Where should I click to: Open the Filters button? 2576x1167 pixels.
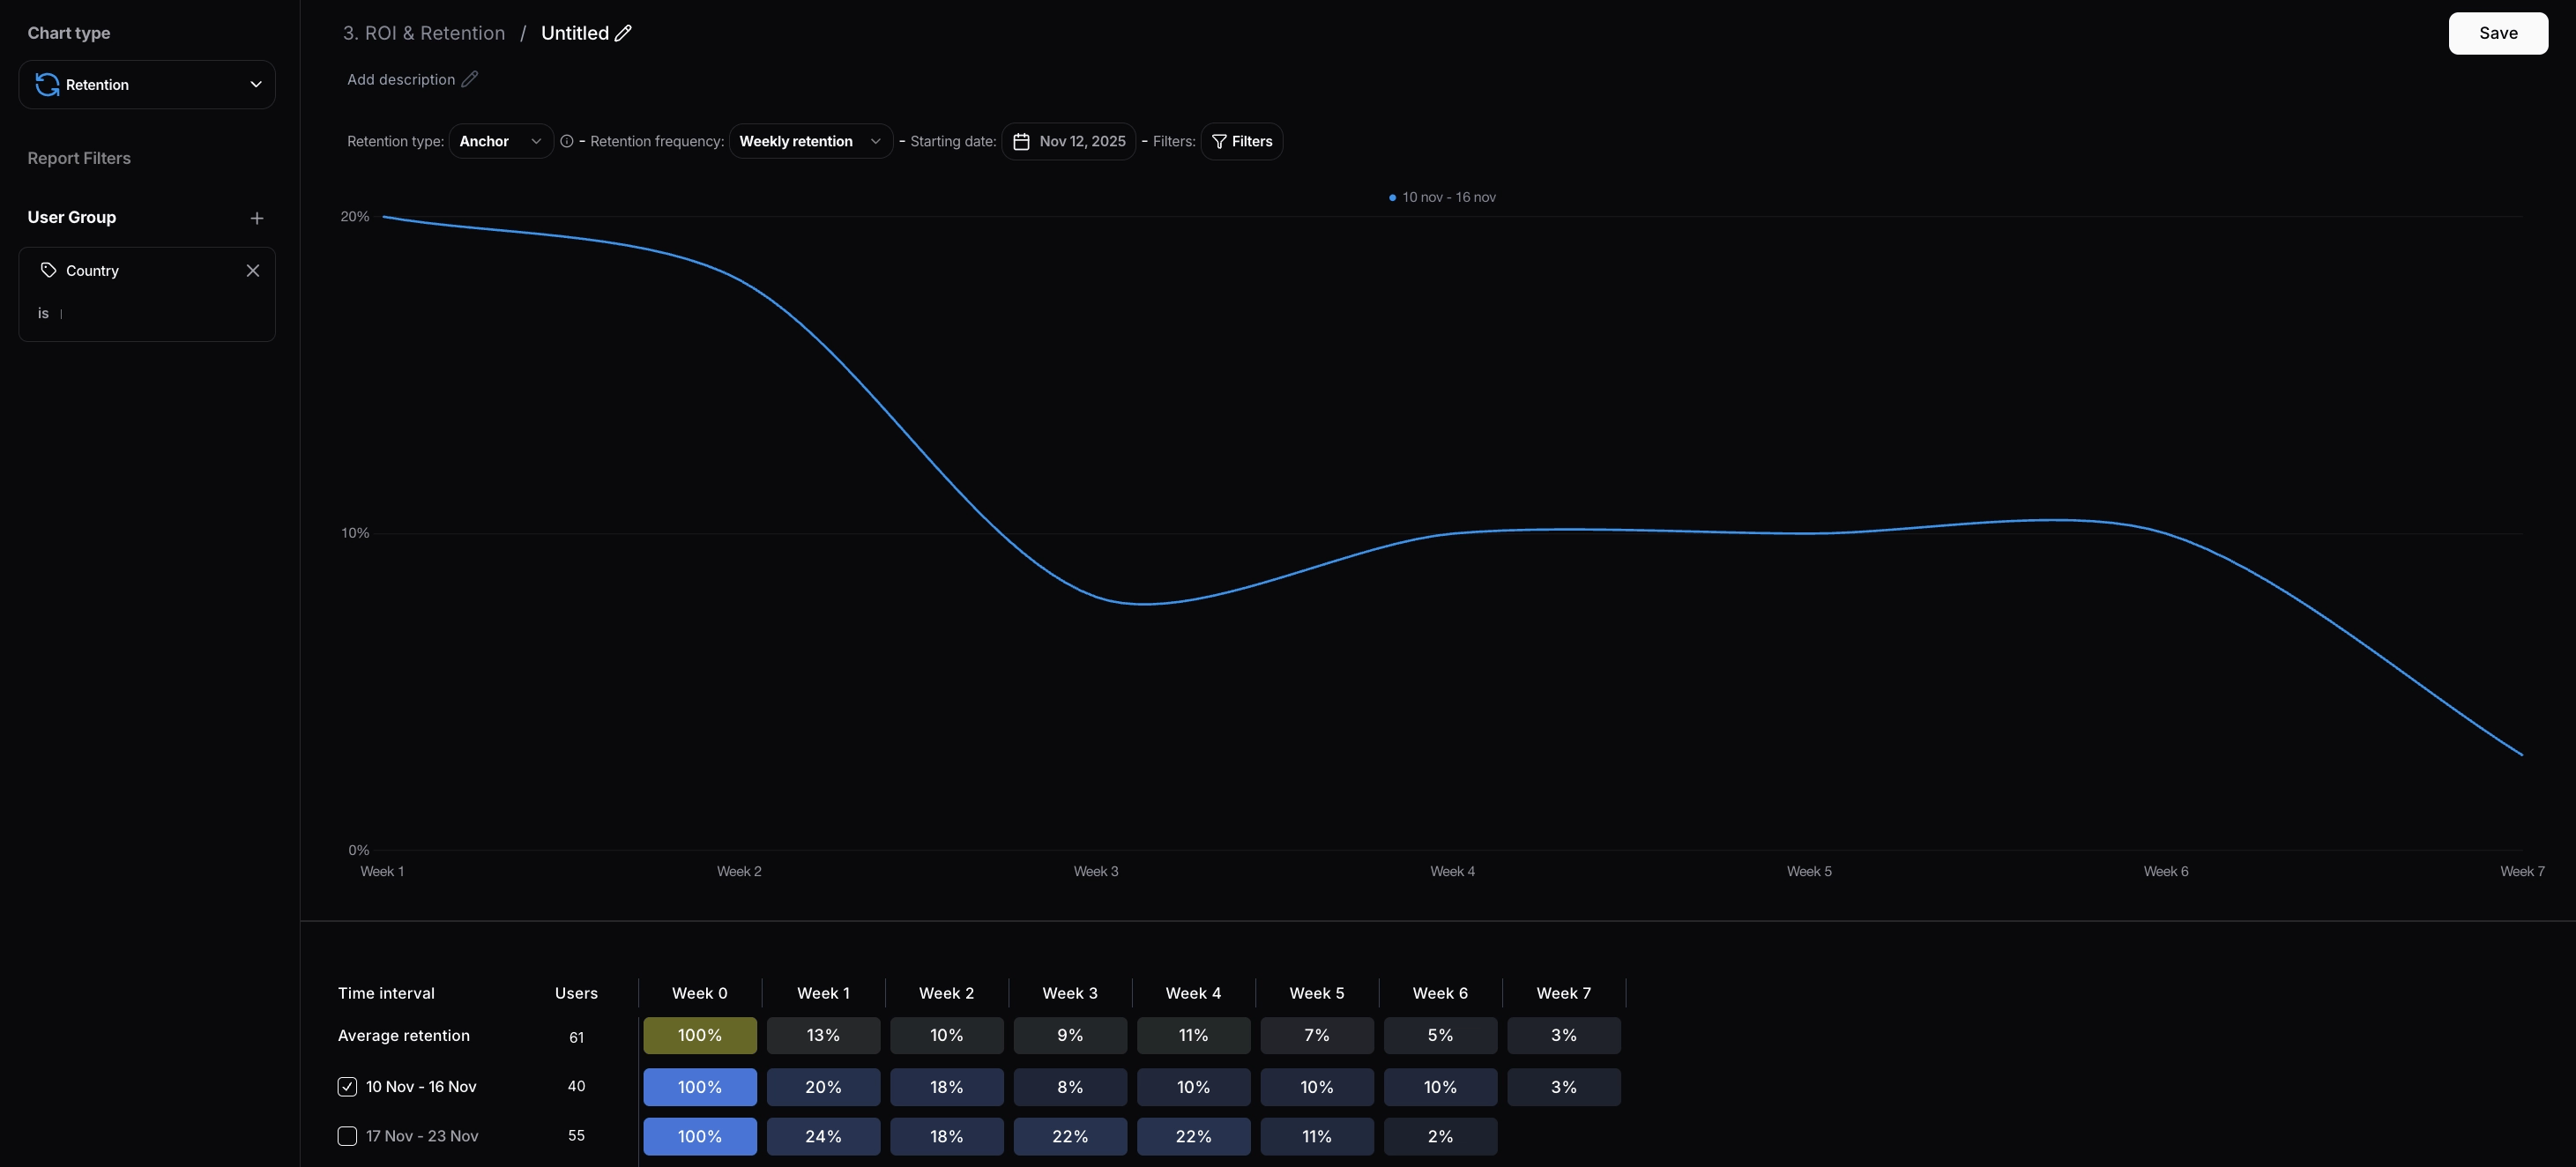pyautogui.click(x=1242, y=142)
